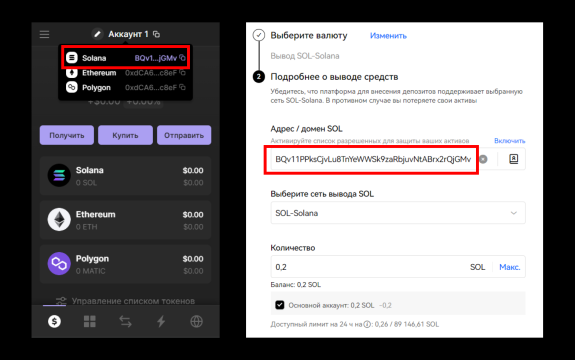Open the dollar wallet tab in bottom bar

click(54, 322)
